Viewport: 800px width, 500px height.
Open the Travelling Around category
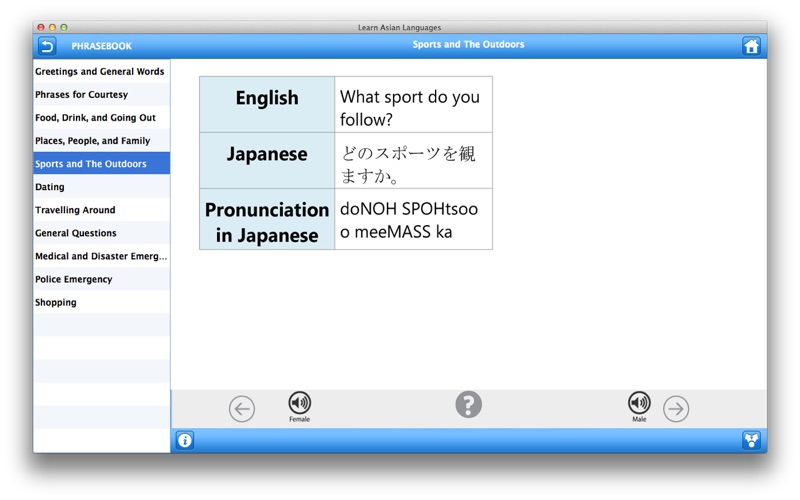[102, 210]
